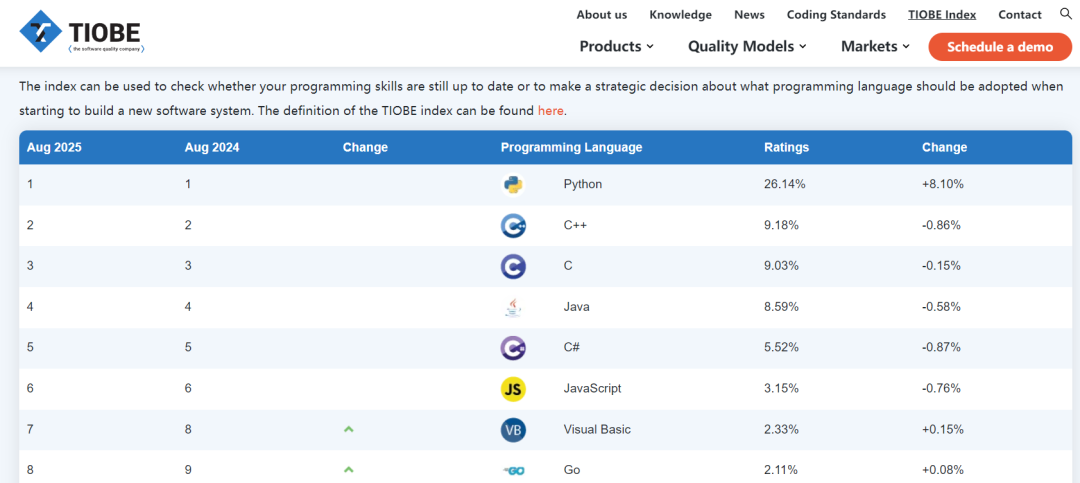The width and height of the screenshot is (1080, 483).
Task: Open the About us page
Action: point(602,14)
